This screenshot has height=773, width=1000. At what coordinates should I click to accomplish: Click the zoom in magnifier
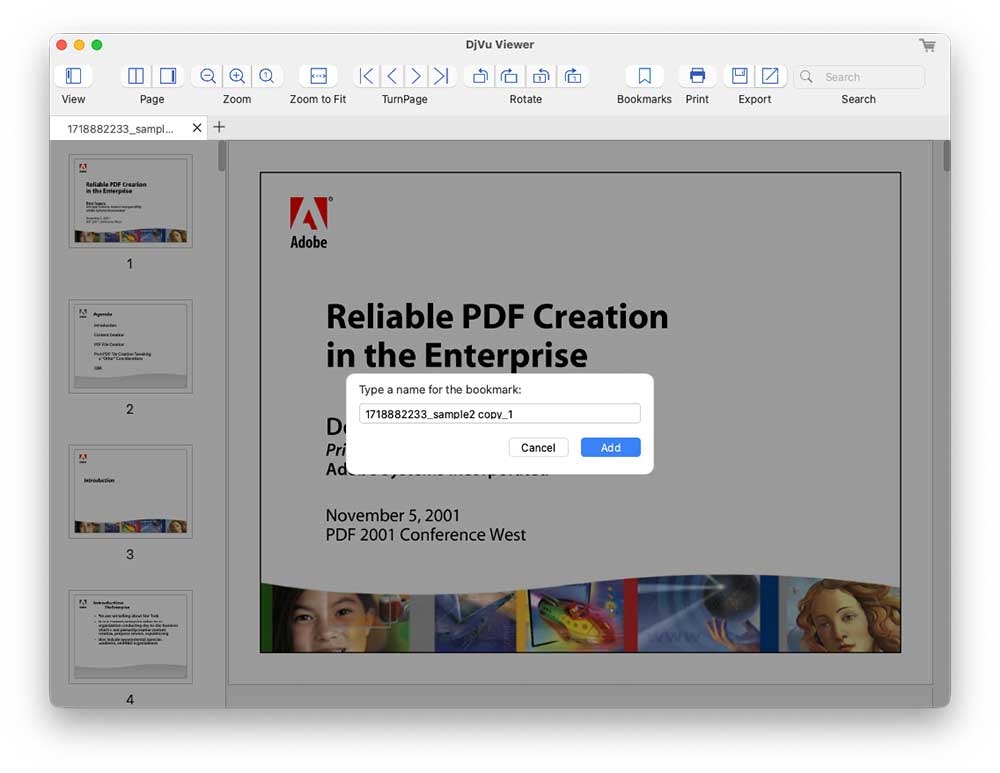click(x=237, y=77)
